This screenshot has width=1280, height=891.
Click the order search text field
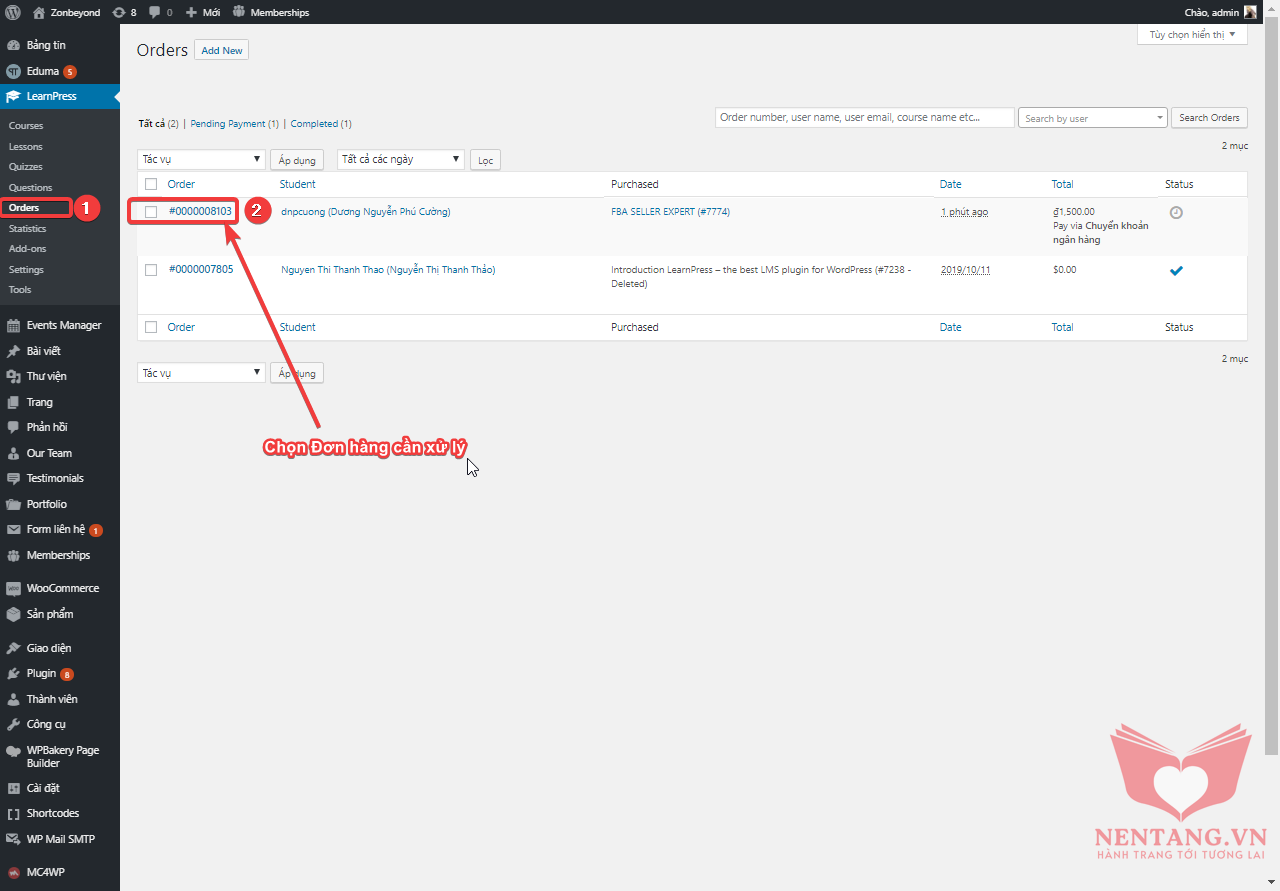[x=865, y=117]
